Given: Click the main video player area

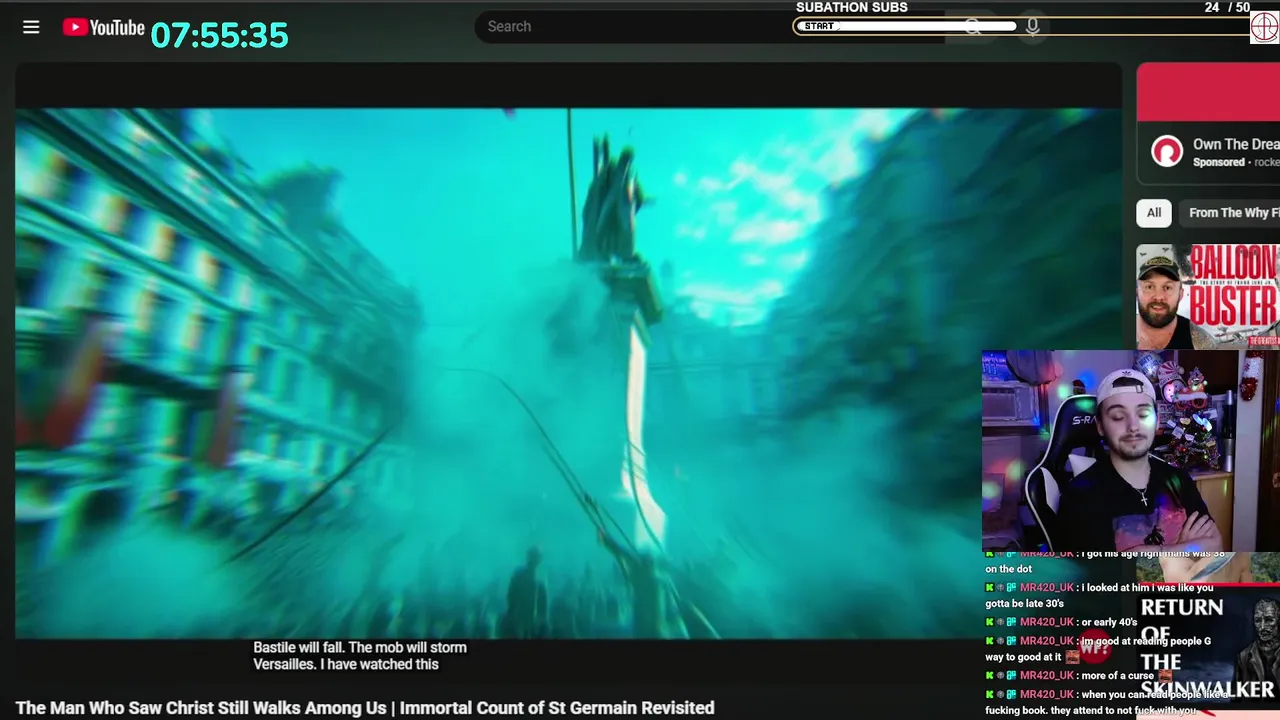Looking at the screenshot, I should click(568, 372).
